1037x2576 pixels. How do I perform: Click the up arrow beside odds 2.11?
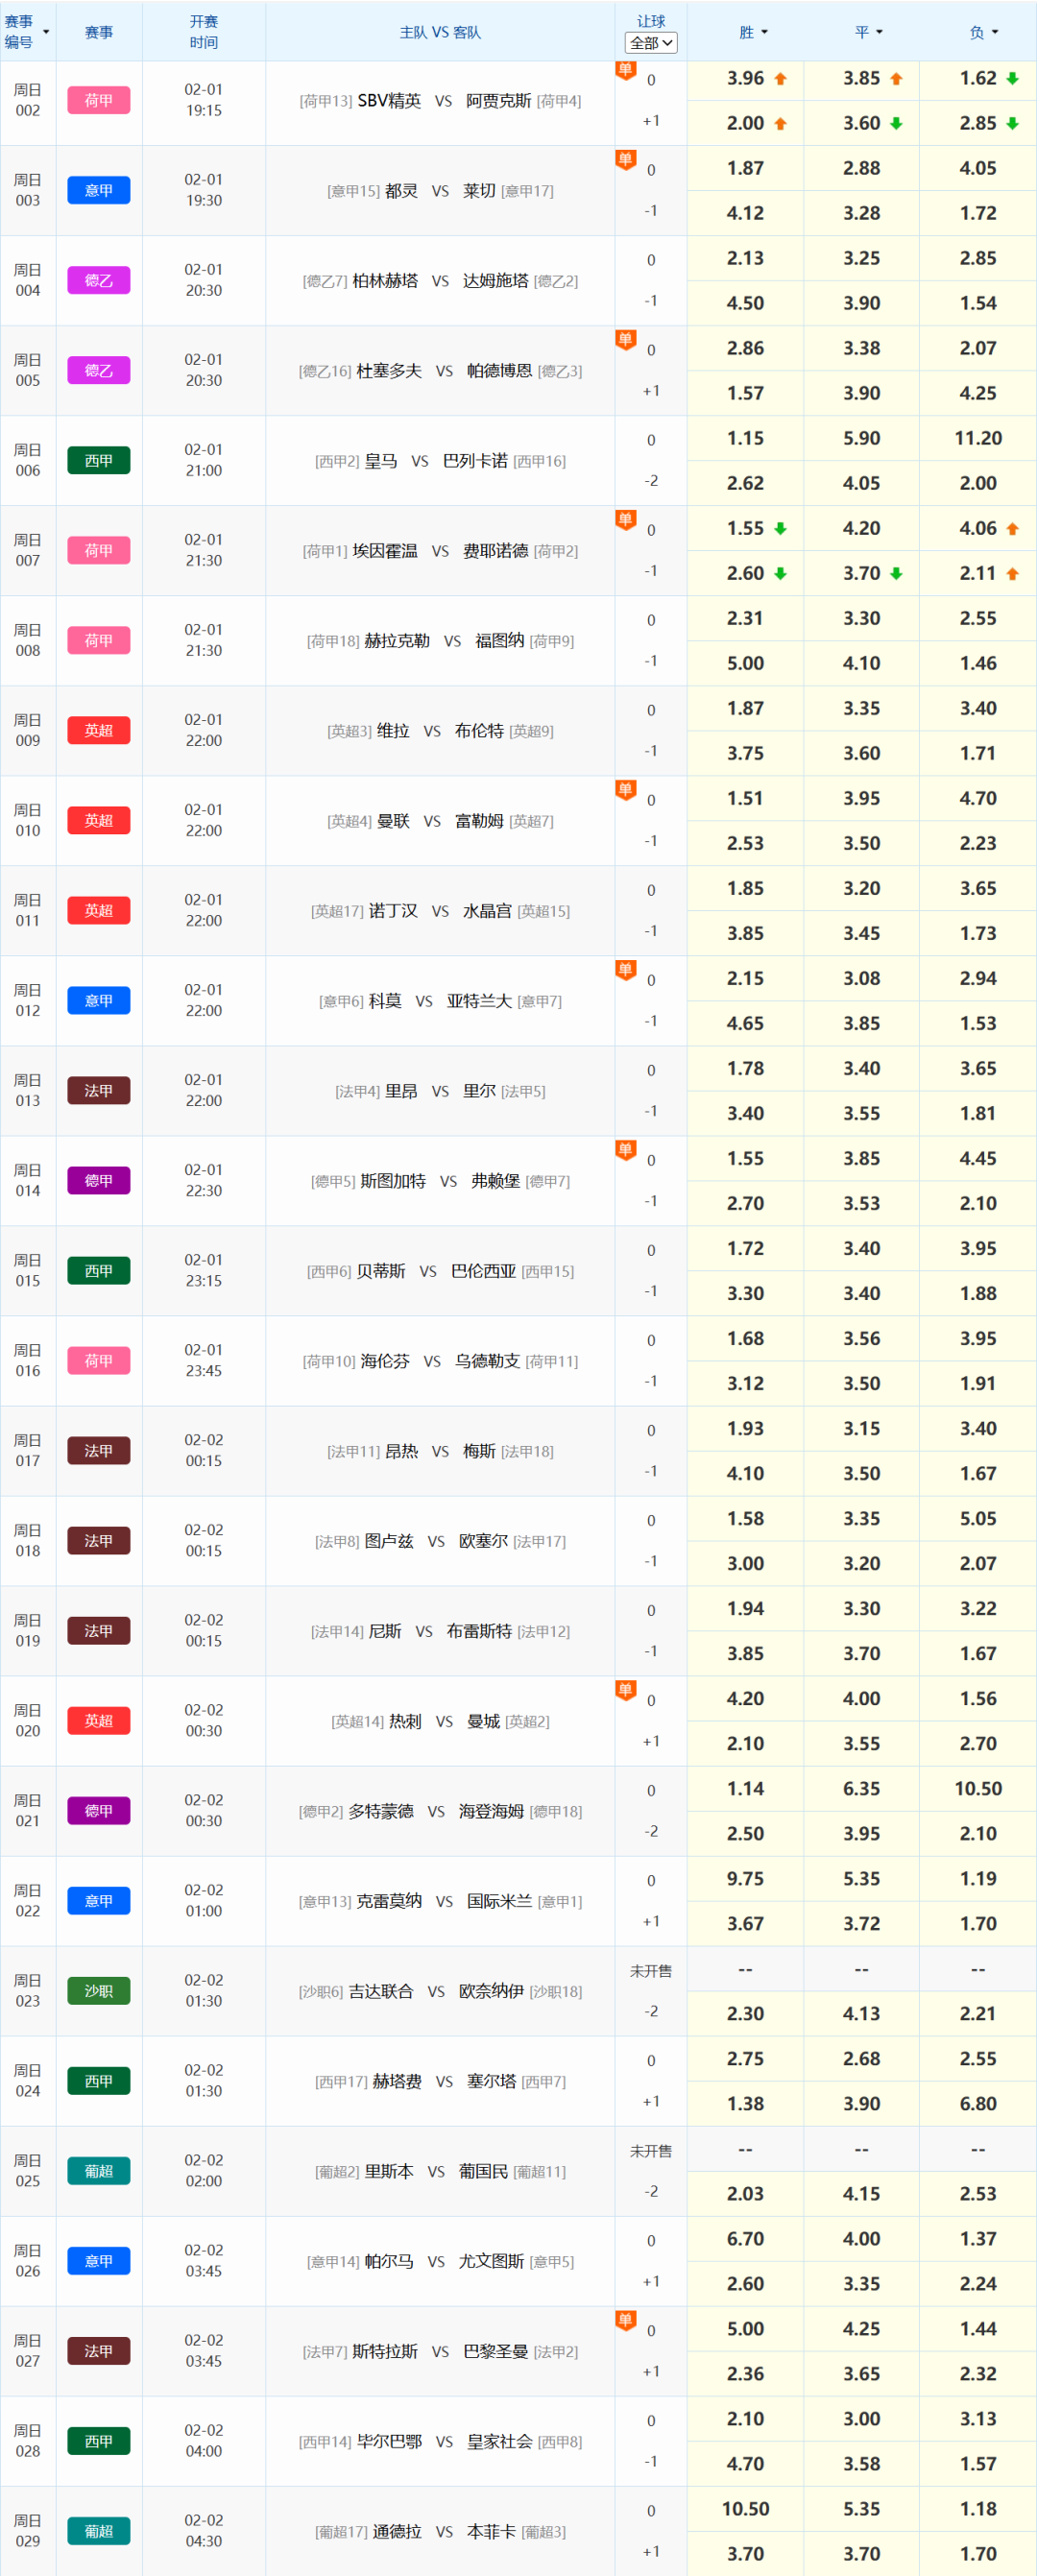point(1012,574)
